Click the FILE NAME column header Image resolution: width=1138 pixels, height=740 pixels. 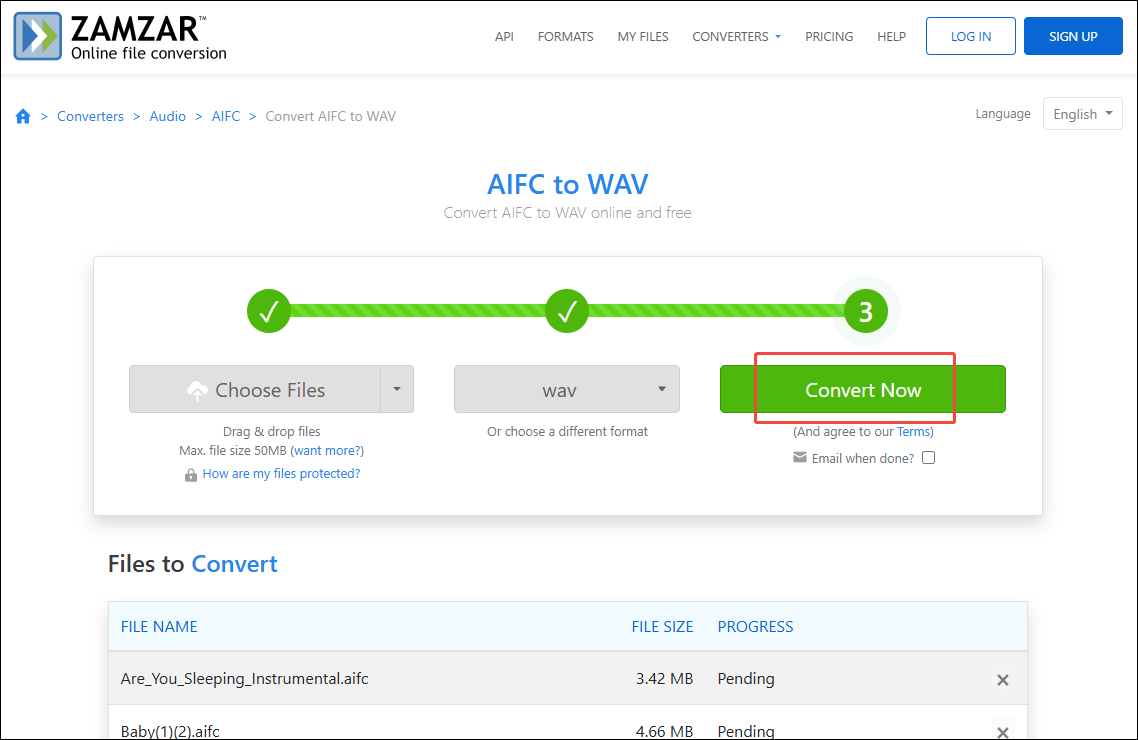point(159,627)
